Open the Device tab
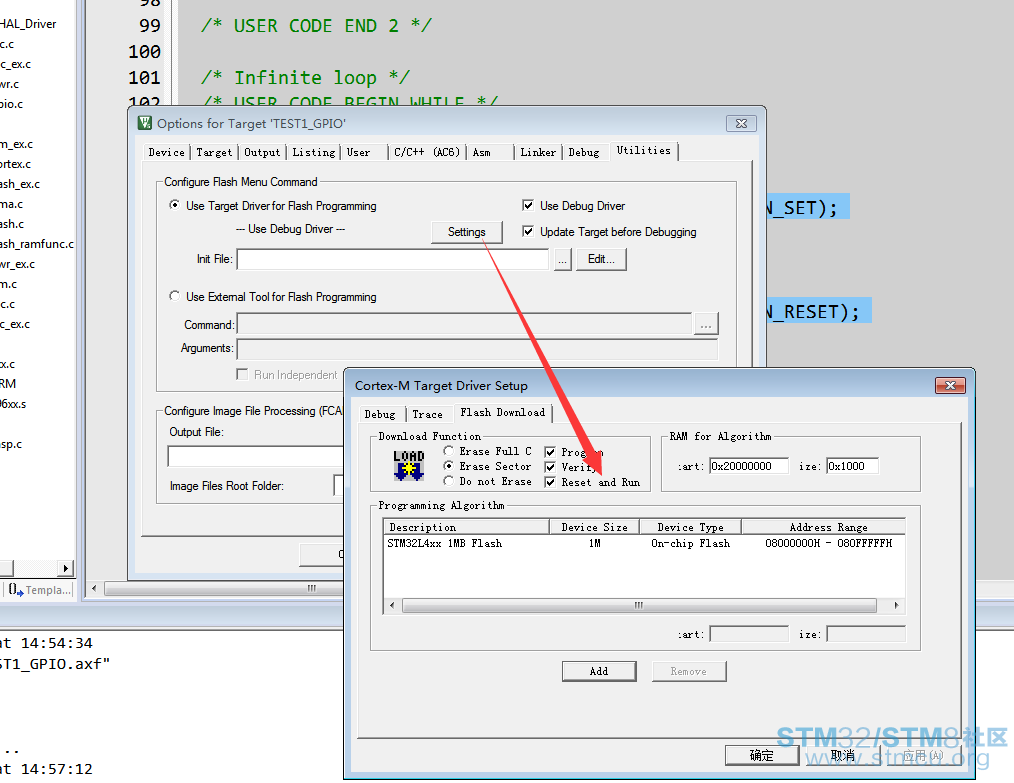 (x=166, y=153)
